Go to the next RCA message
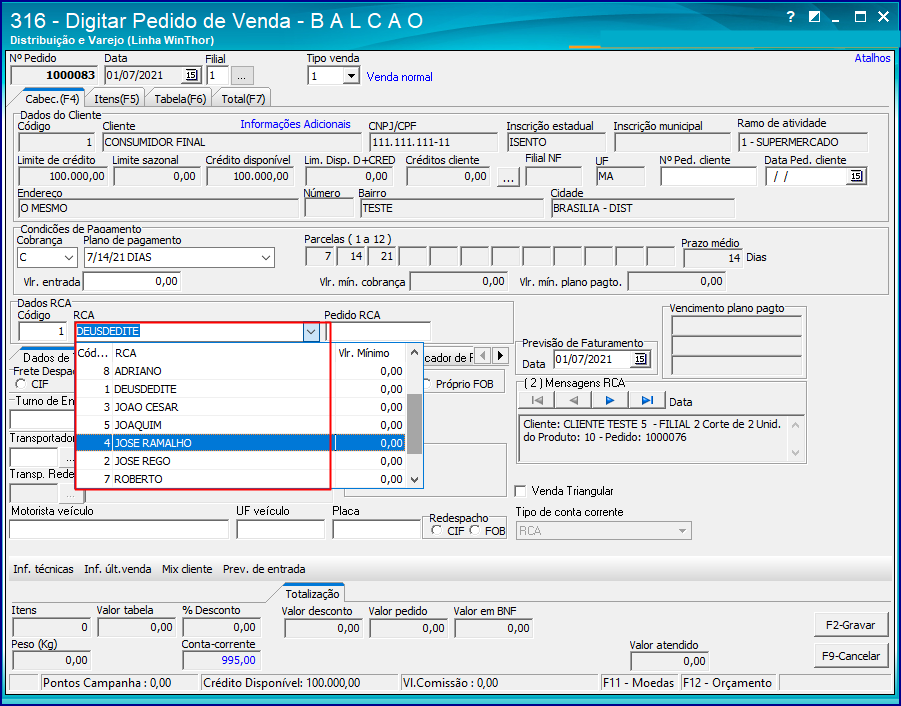The height and width of the screenshot is (706, 901). click(x=610, y=400)
